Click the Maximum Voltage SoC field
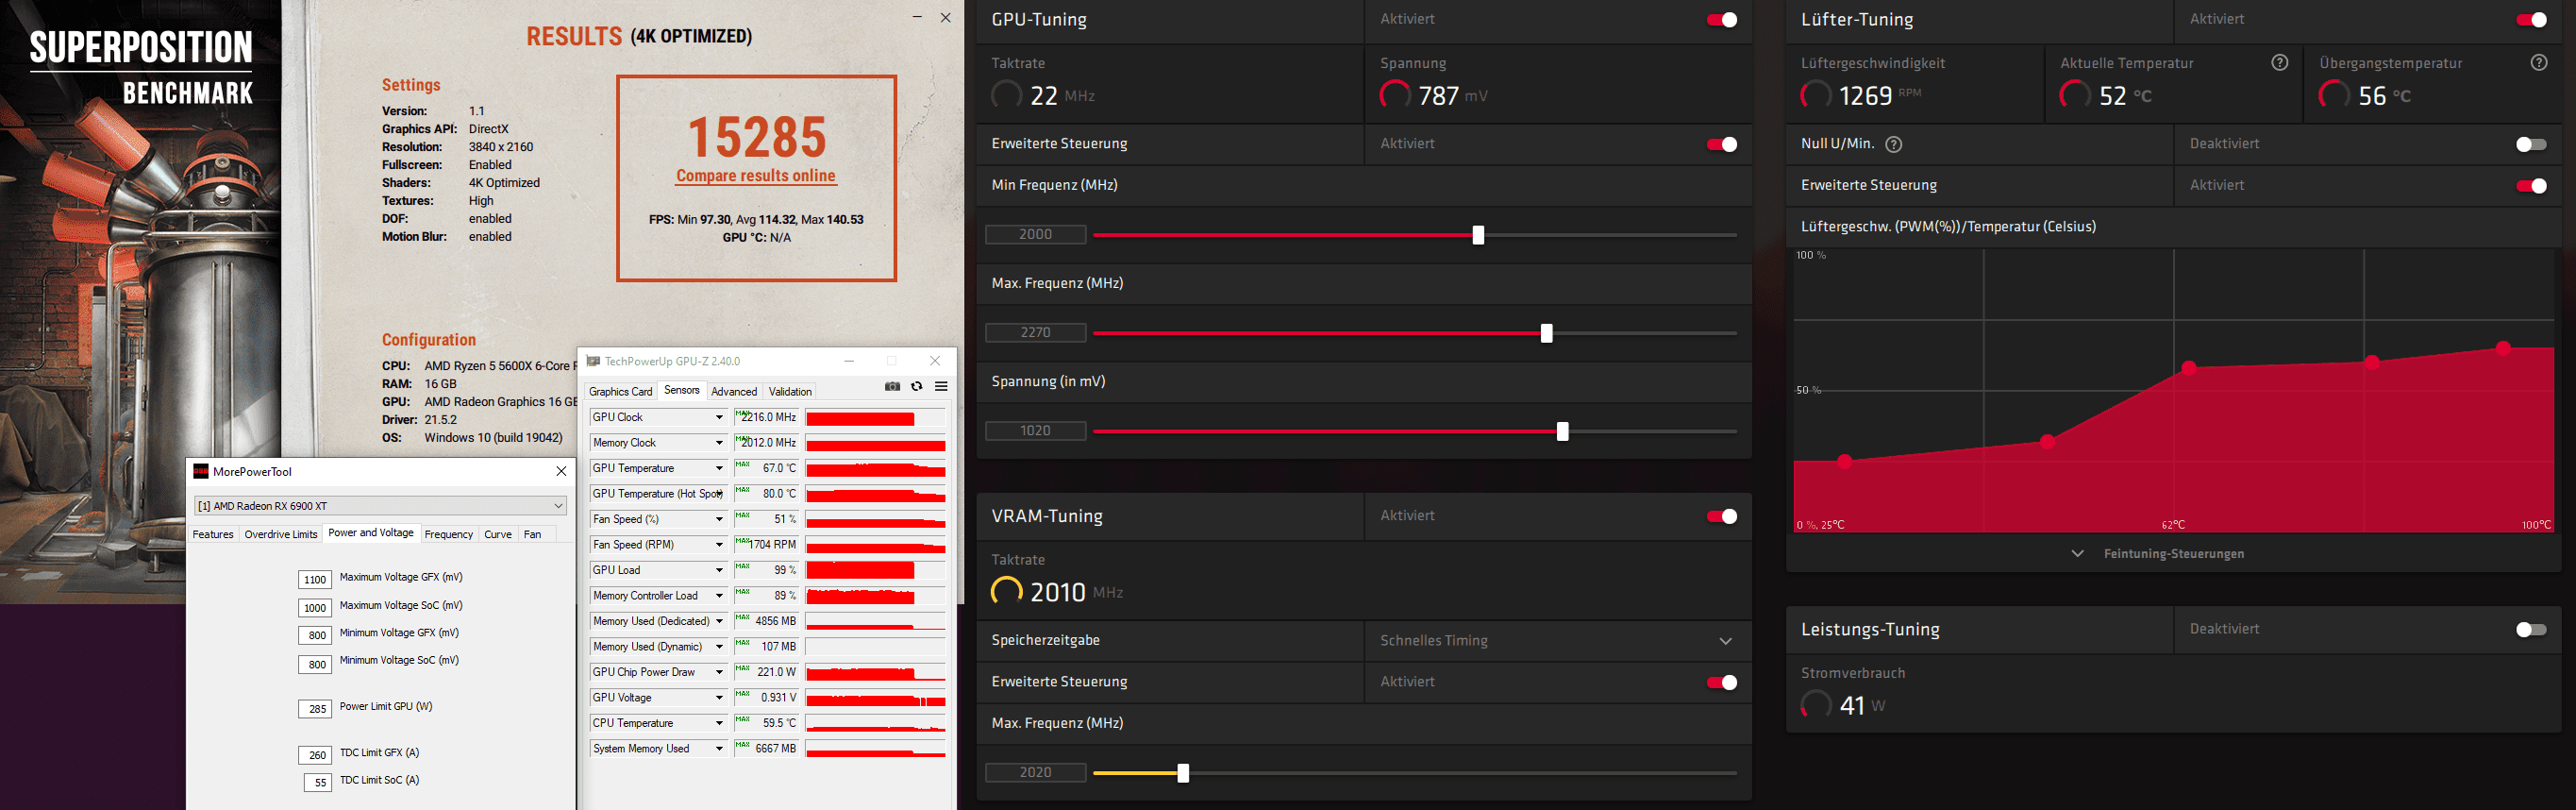The height and width of the screenshot is (810, 2576). [x=315, y=608]
